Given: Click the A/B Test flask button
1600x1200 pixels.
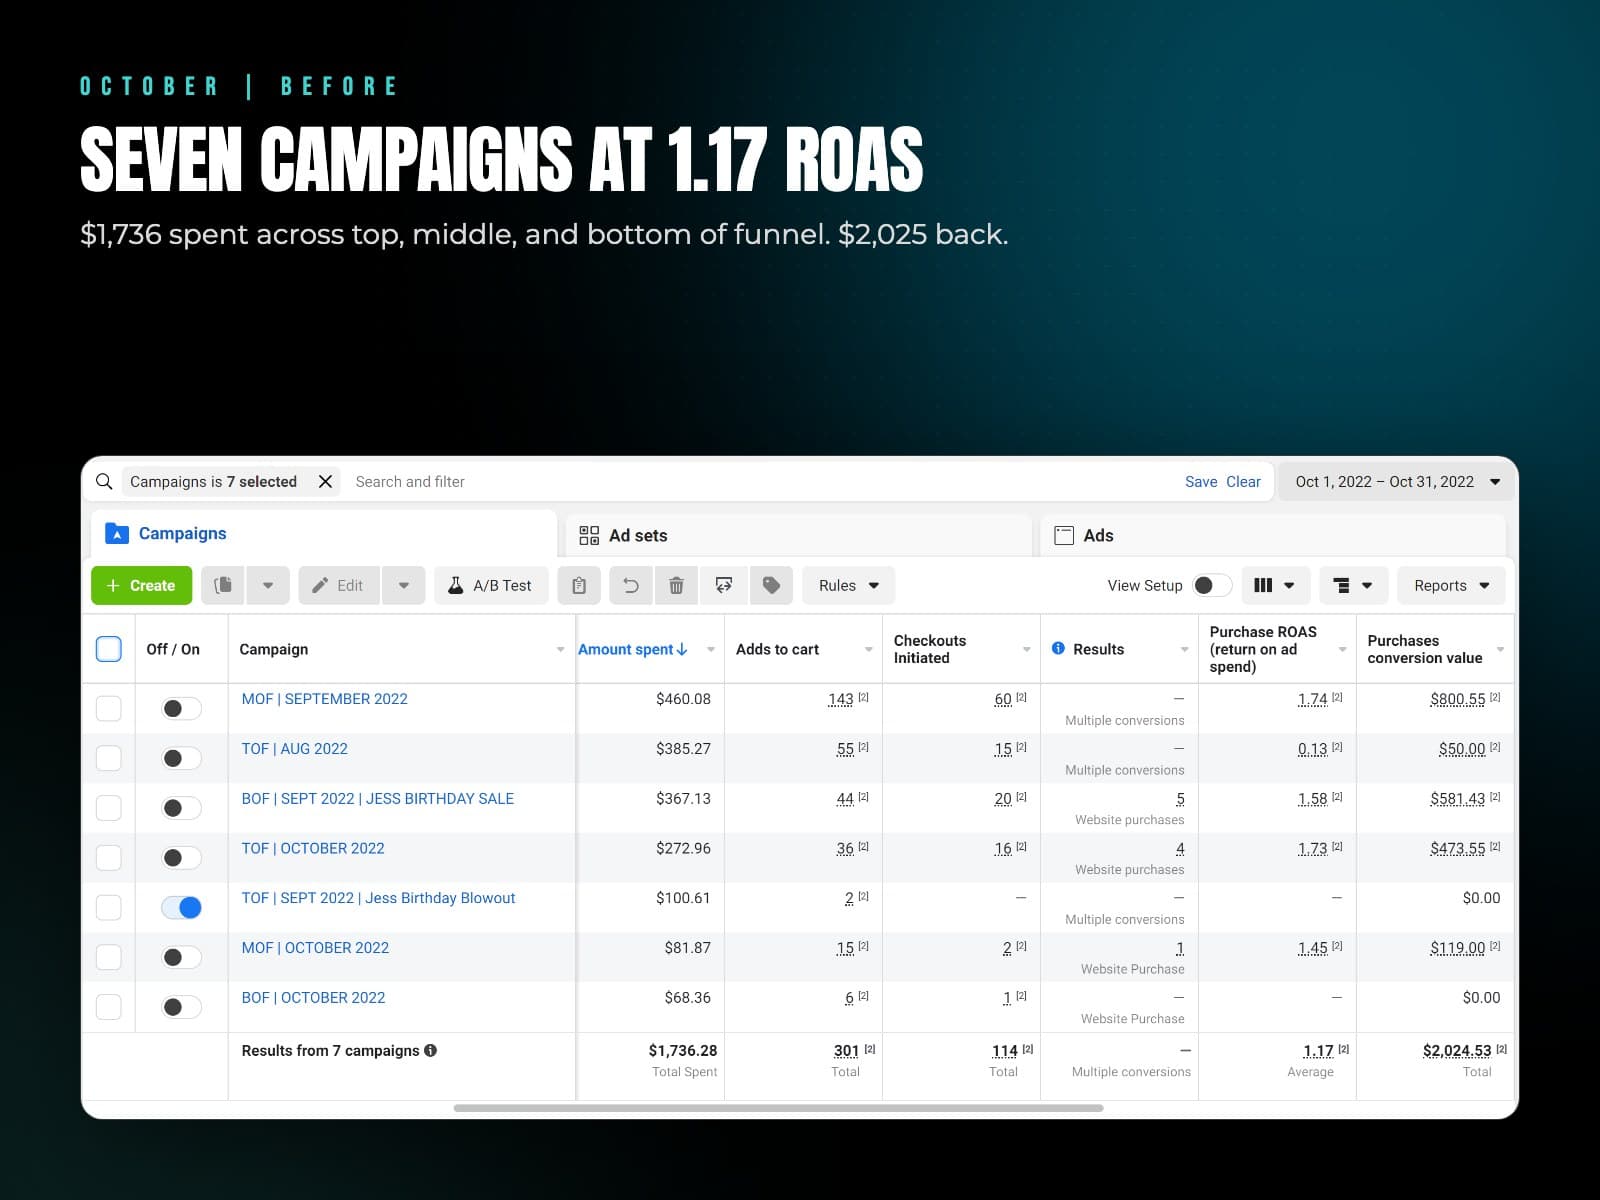Looking at the screenshot, I should click(491, 586).
